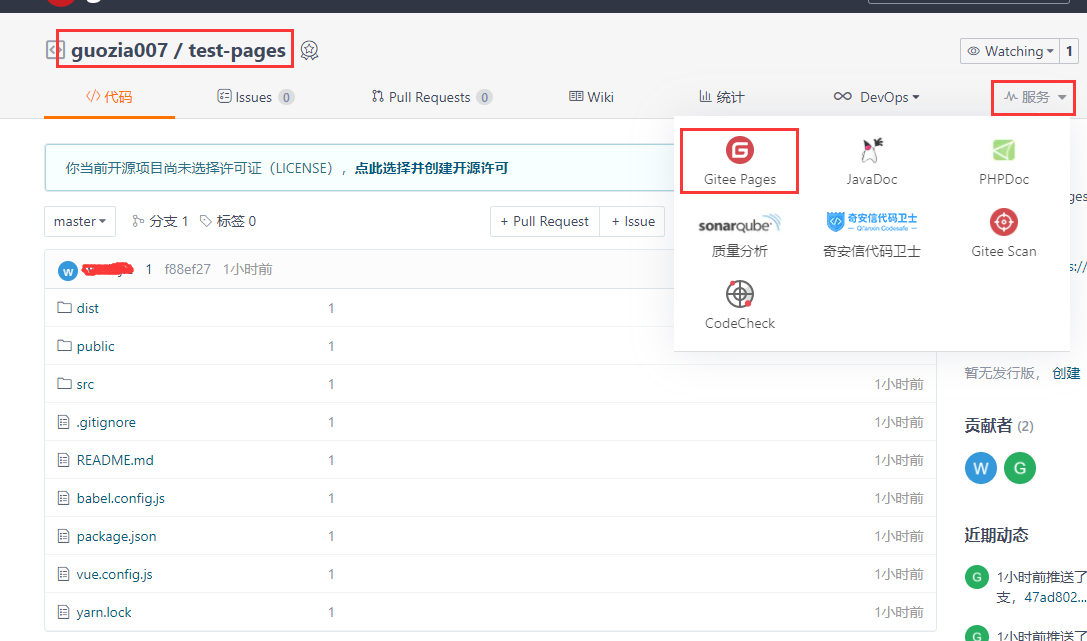
Task: Open the green G contributor avatar
Action: pos(1020,468)
